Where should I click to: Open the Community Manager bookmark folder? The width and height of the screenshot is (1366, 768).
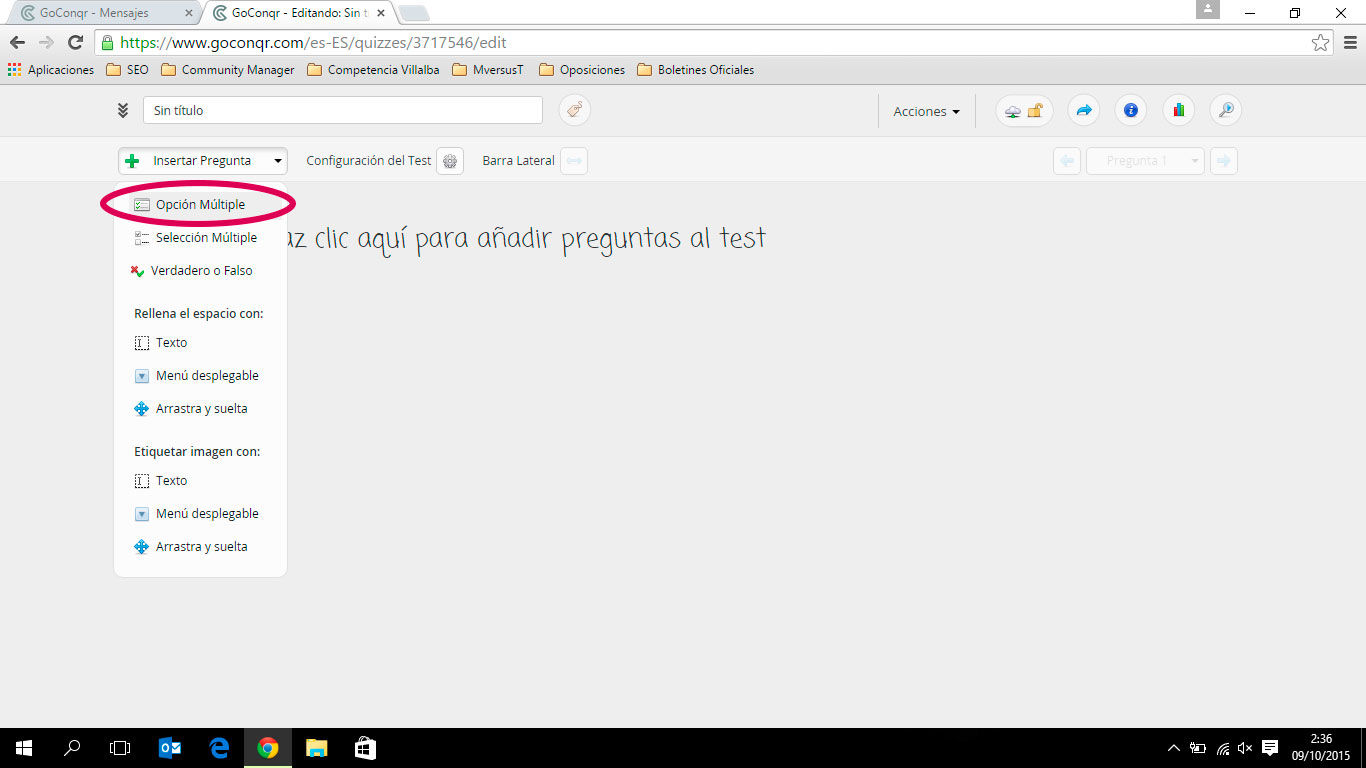228,70
